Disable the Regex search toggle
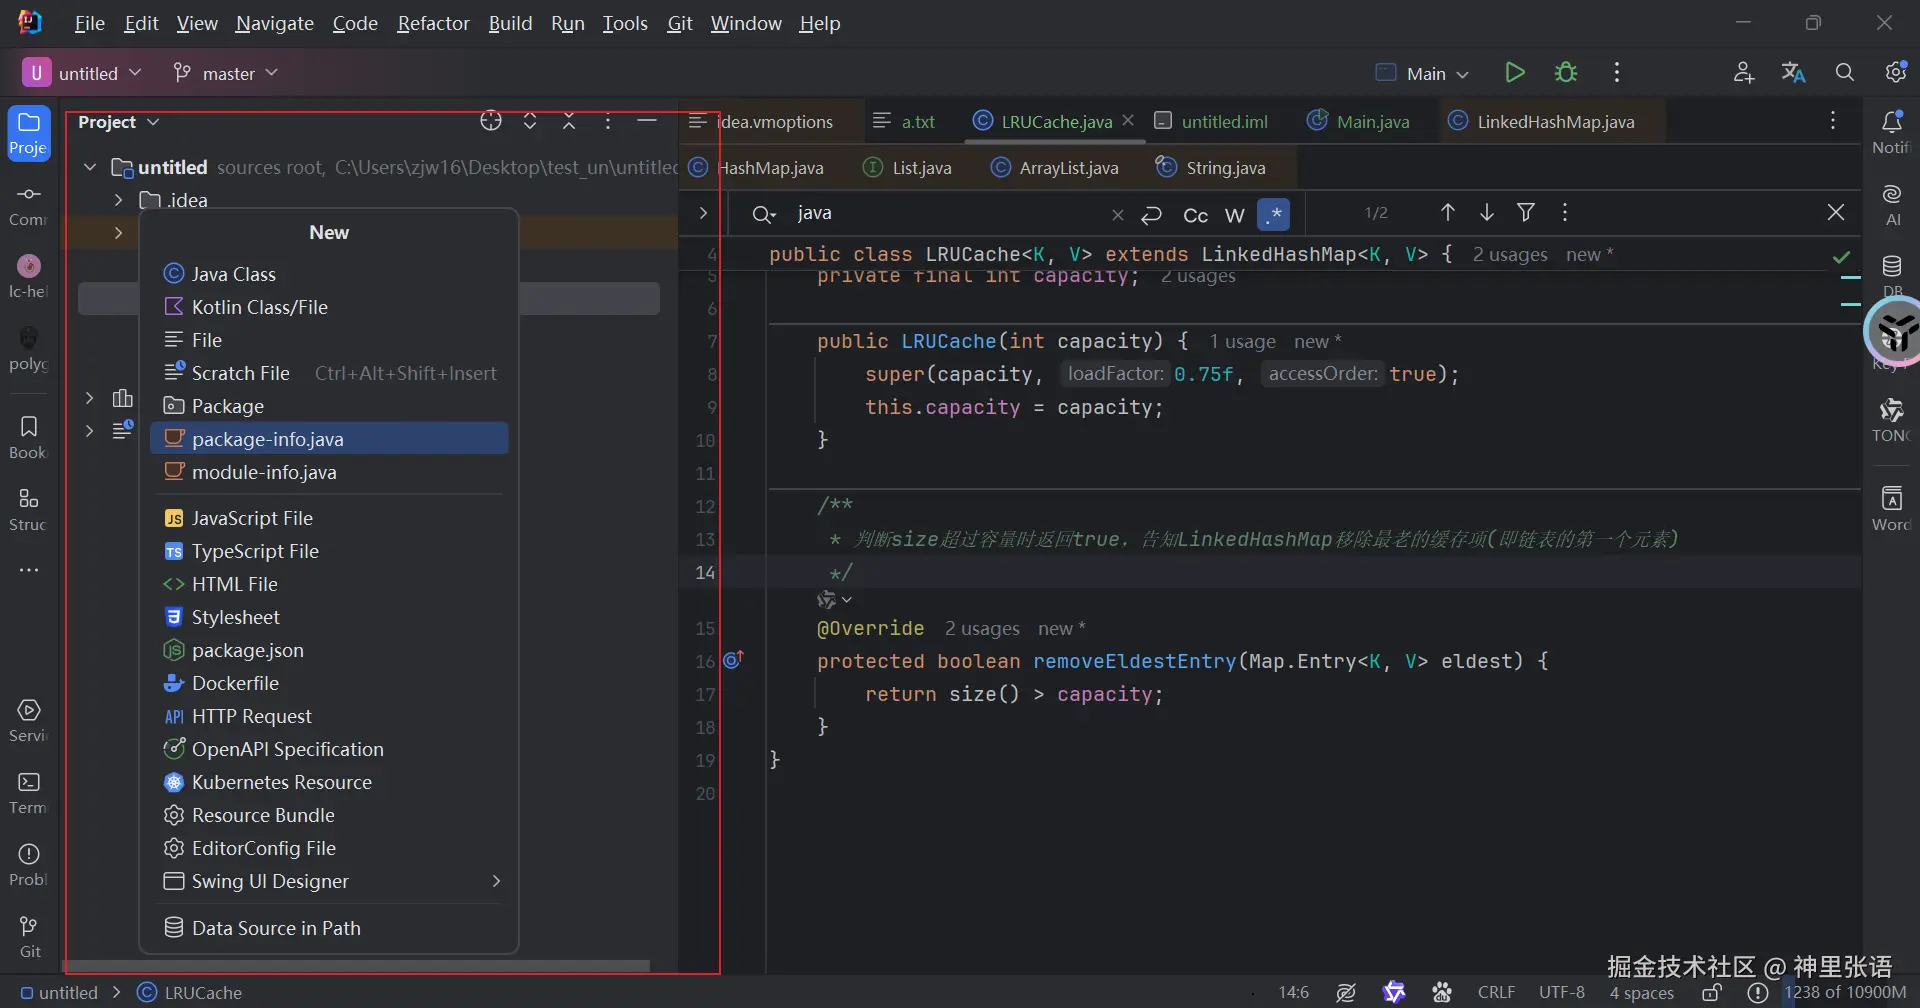Image resolution: width=1920 pixels, height=1008 pixels. pyautogui.click(x=1274, y=214)
